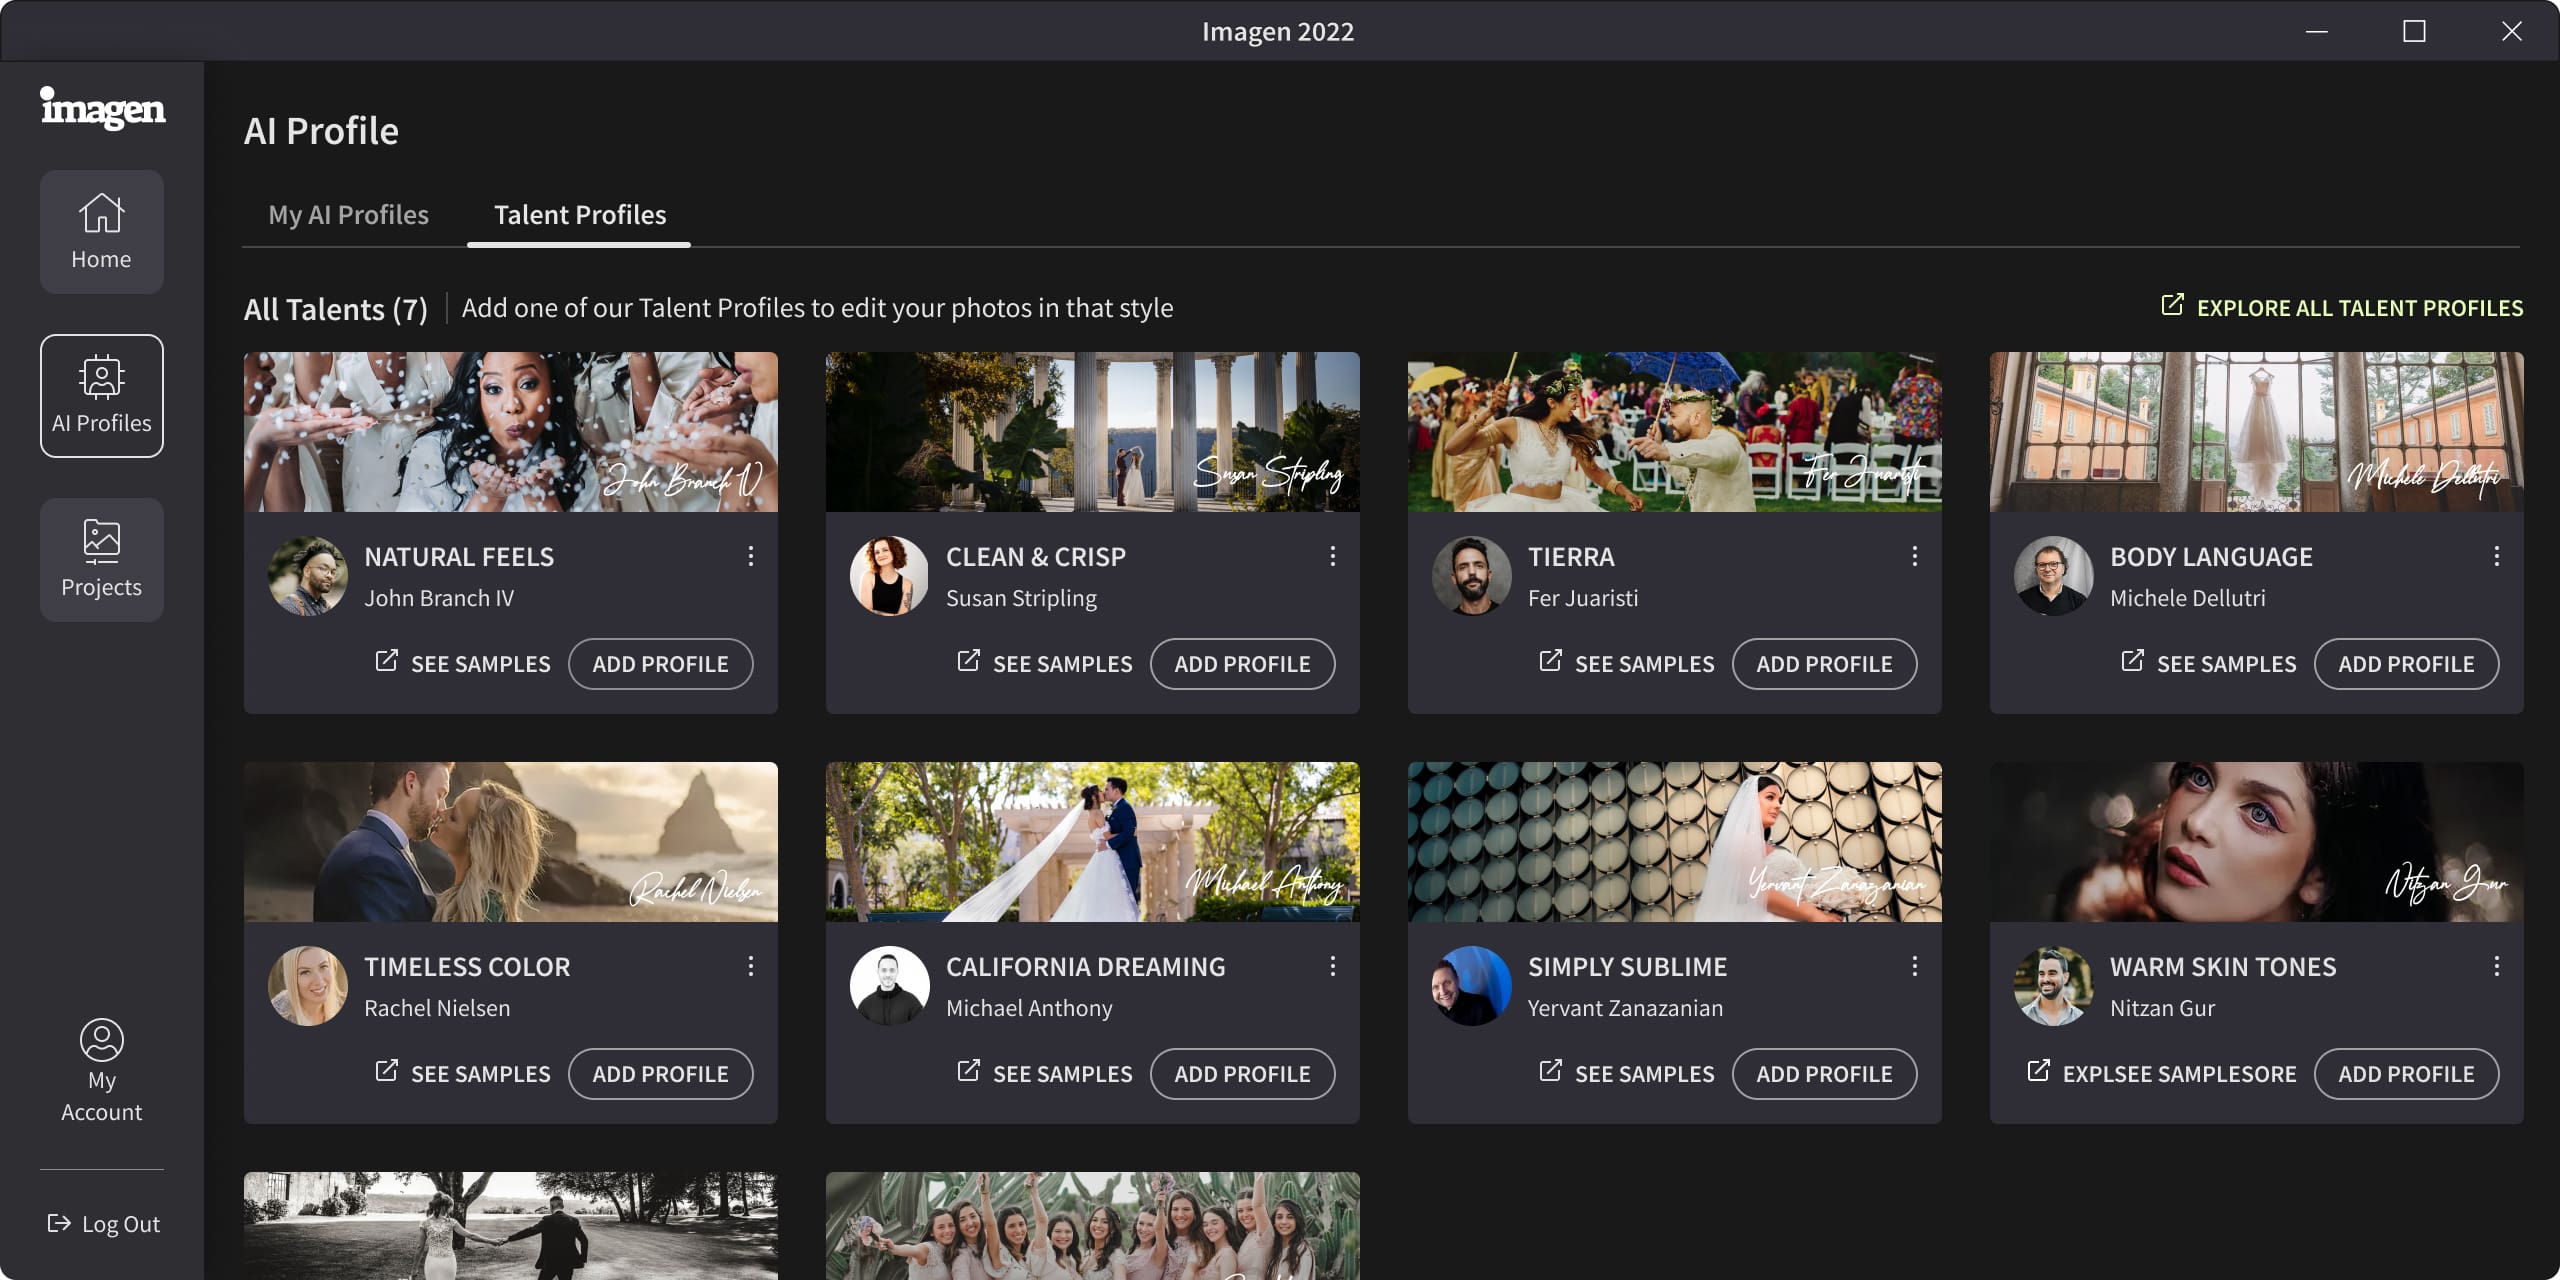Select the Talent Profiles tab
Screen dimensions: 2560x1280
click(580, 215)
